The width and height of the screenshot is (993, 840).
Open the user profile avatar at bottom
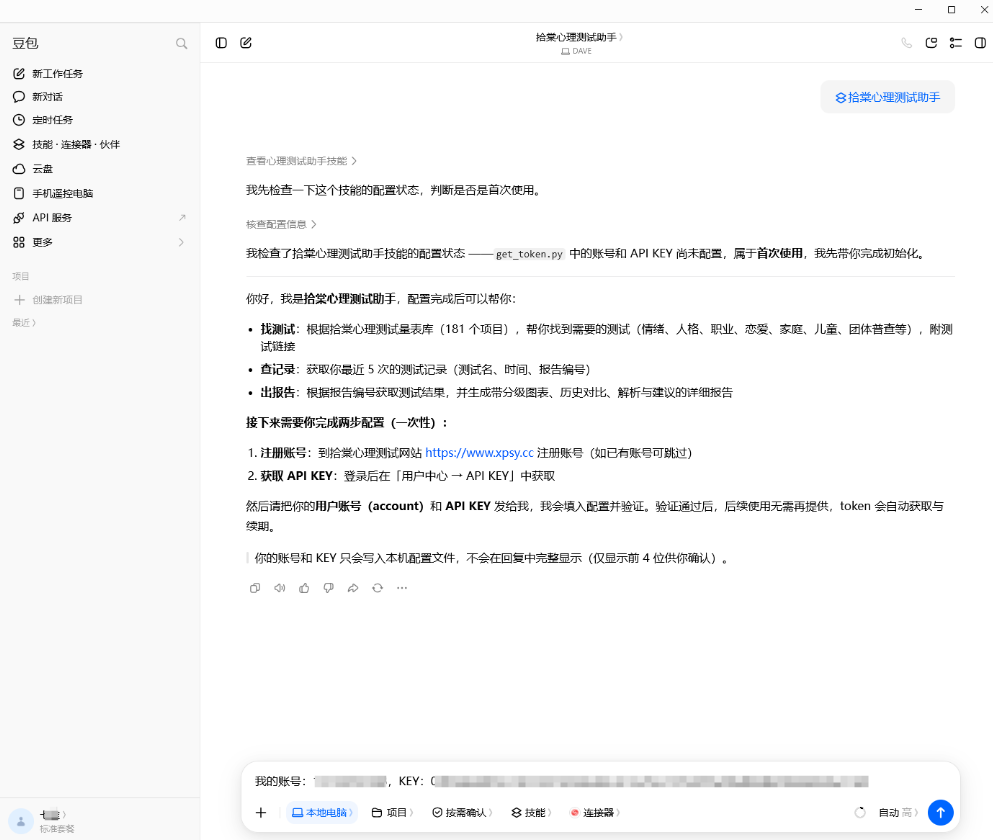pos(20,821)
